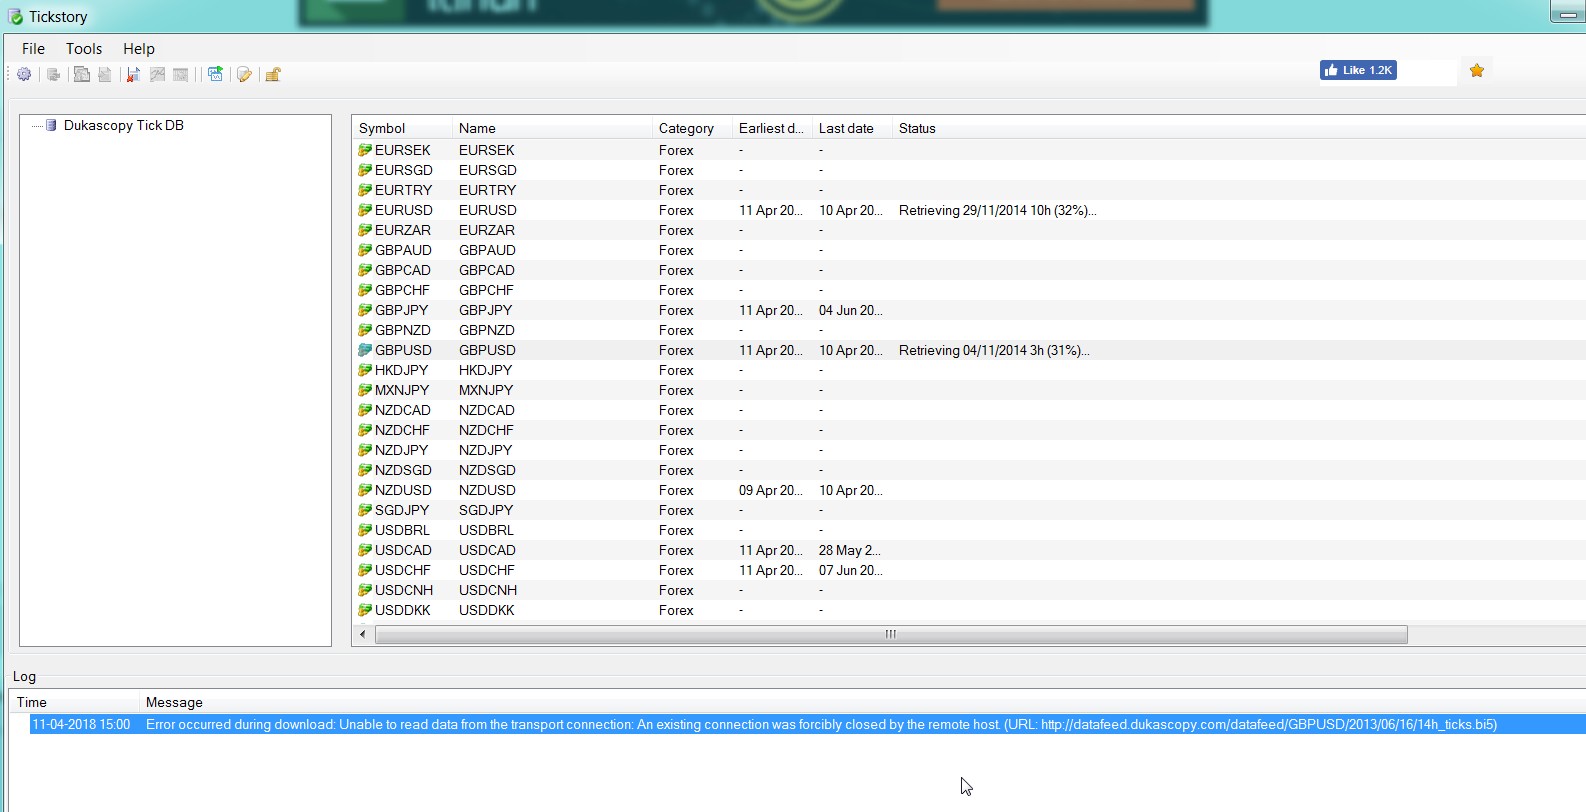Image resolution: width=1586 pixels, height=812 pixels.
Task: Click the symbol list horizontal scrollbar thumb
Action: (x=891, y=634)
